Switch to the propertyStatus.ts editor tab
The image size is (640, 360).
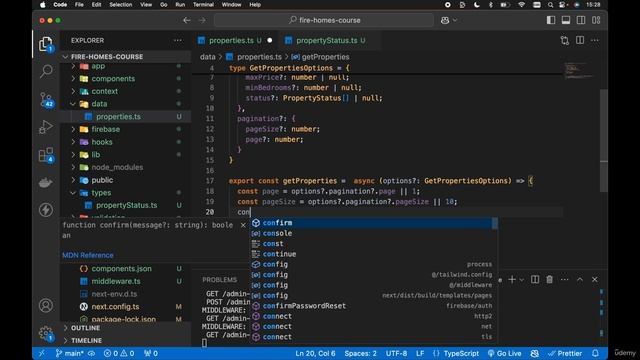click(x=330, y=40)
